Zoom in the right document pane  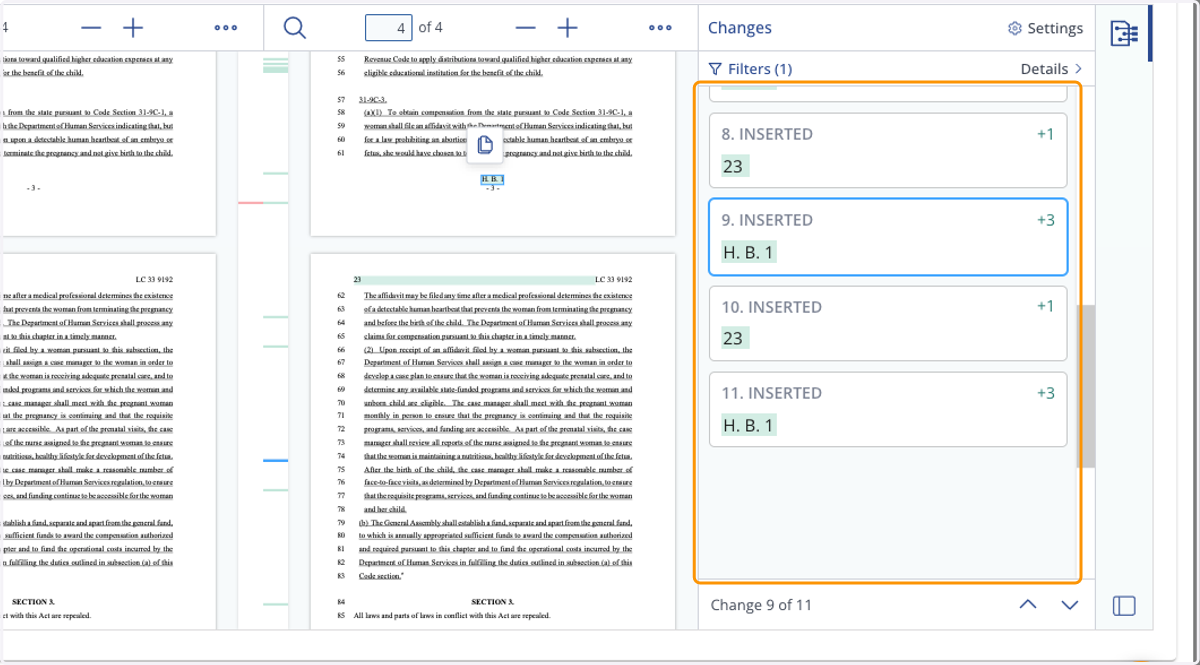(567, 28)
